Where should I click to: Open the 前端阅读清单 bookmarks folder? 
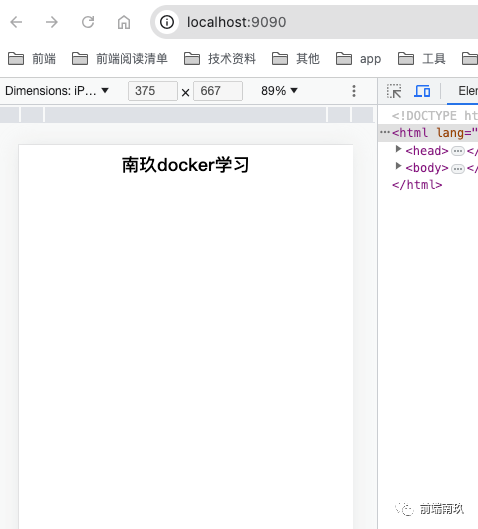[x=120, y=59]
